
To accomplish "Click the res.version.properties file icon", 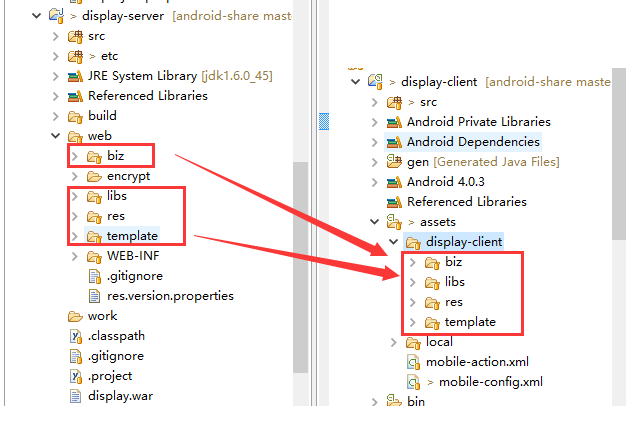I will [94, 296].
